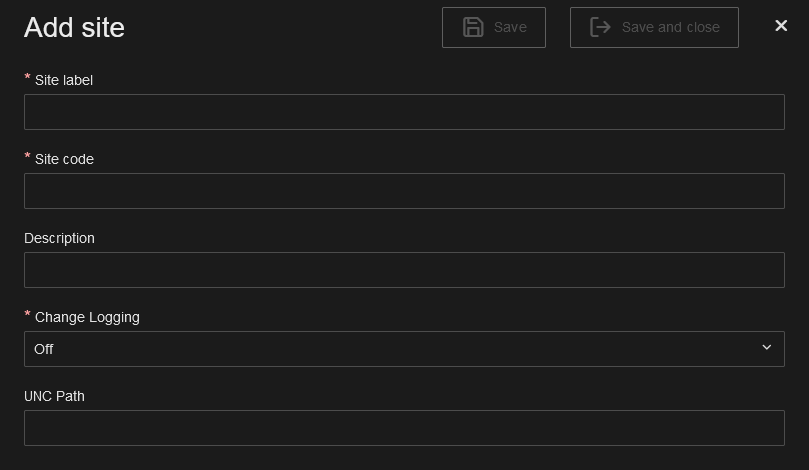
Task: Click the Change Logging field caption
Action: [87, 317]
